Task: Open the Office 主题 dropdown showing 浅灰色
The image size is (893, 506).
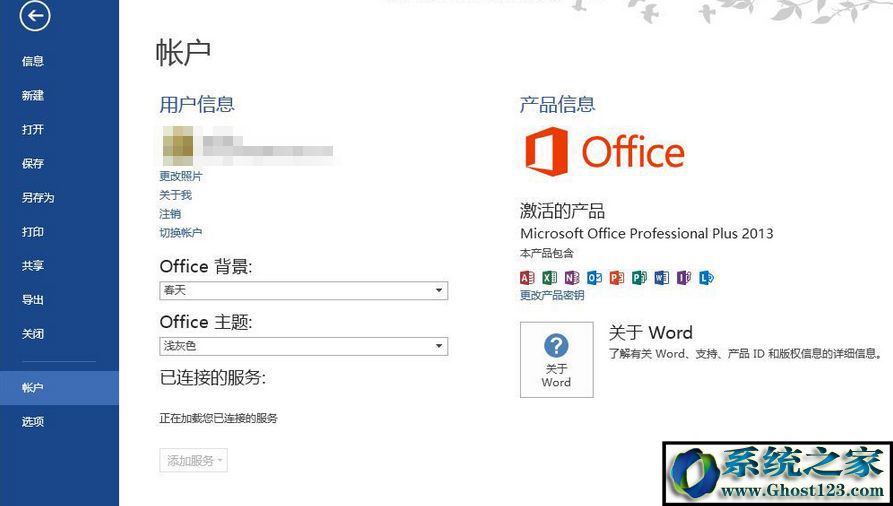Action: pos(304,346)
